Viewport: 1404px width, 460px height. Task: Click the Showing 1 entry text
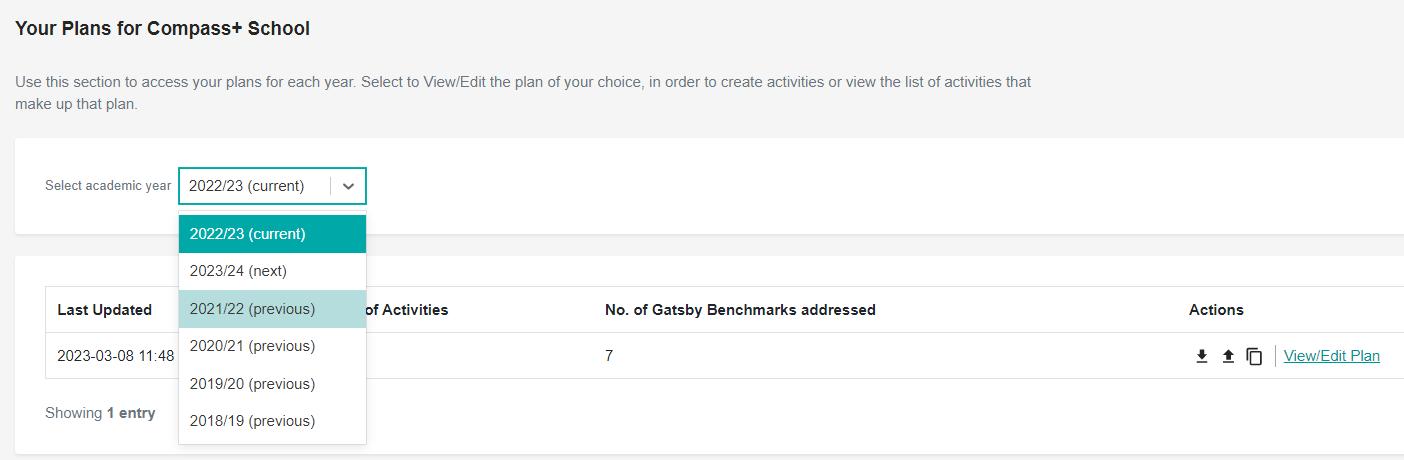100,413
